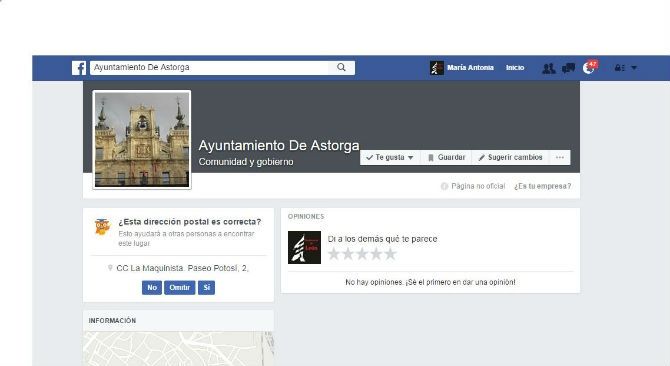Open the more options ellipsis button
Image resolution: width=670 pixels, height=366 pixels.
tap(560, 157)
